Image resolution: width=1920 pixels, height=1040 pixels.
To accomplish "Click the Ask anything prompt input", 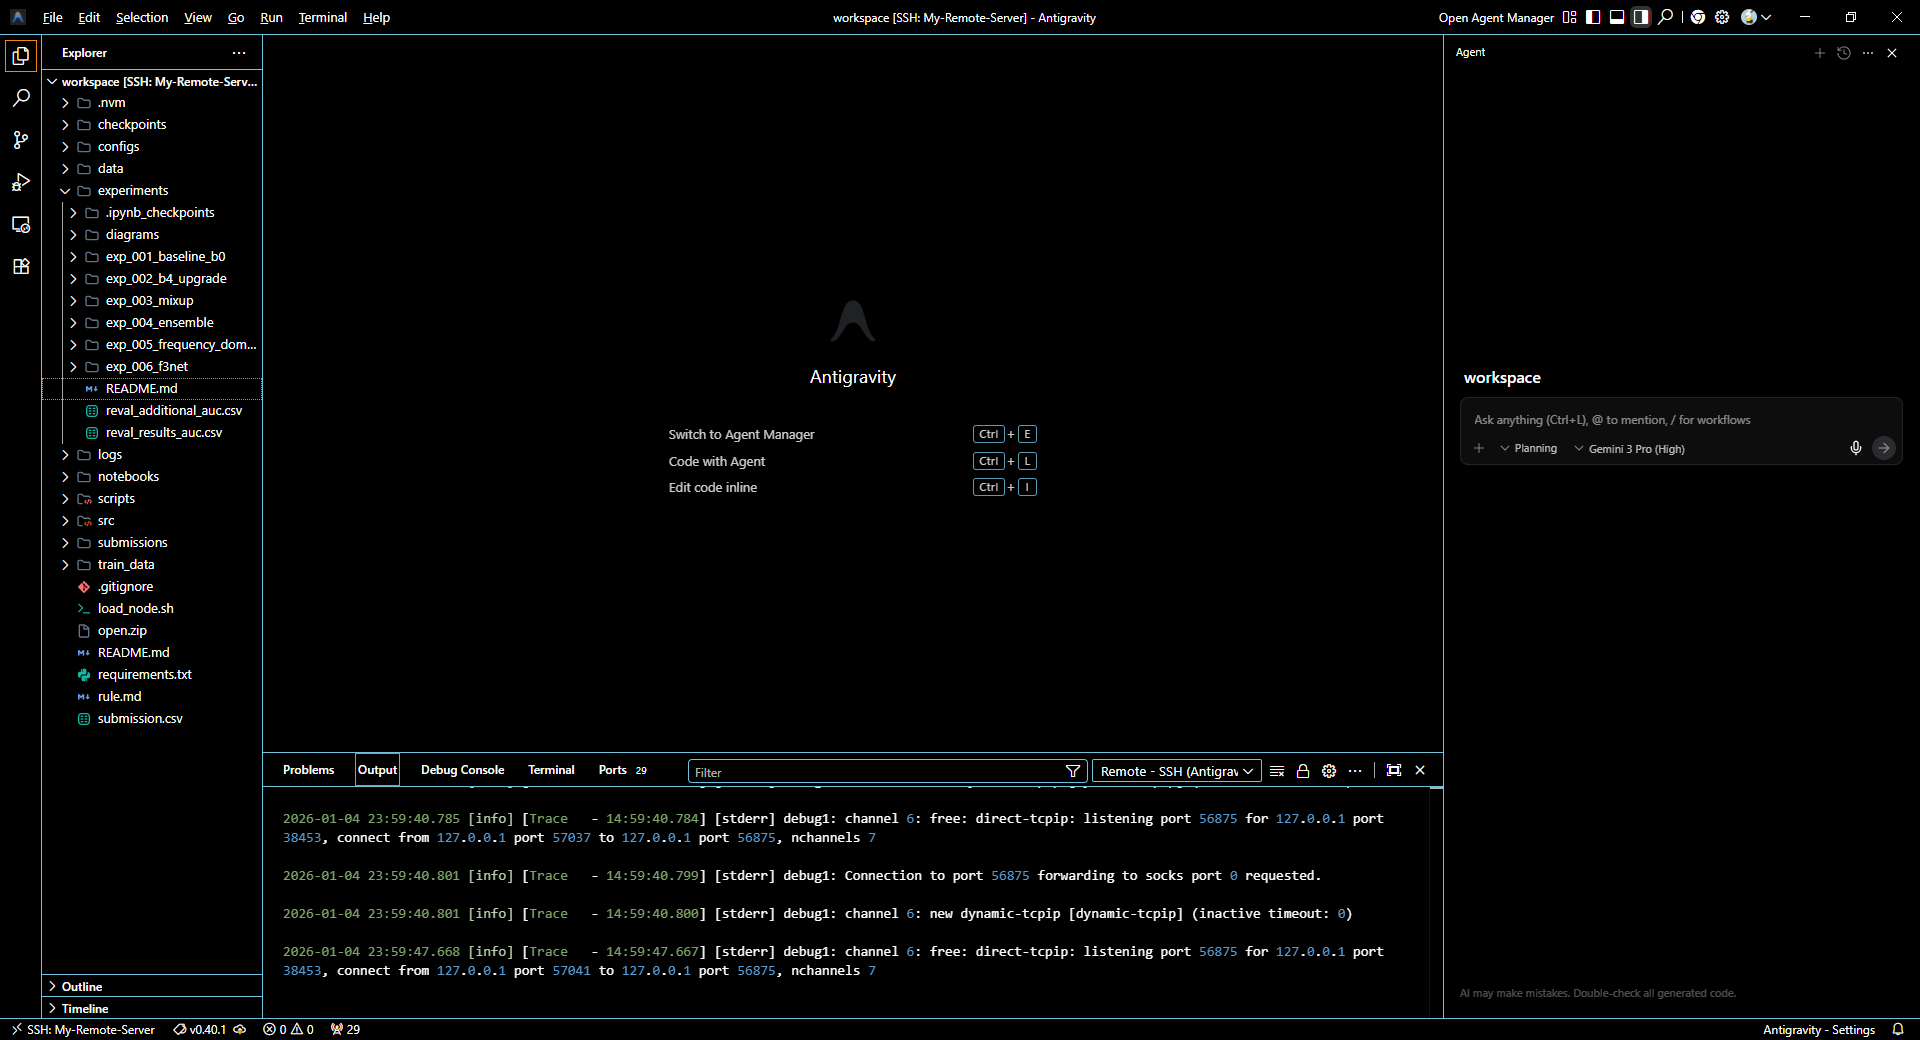I will tap(1680, 420).
